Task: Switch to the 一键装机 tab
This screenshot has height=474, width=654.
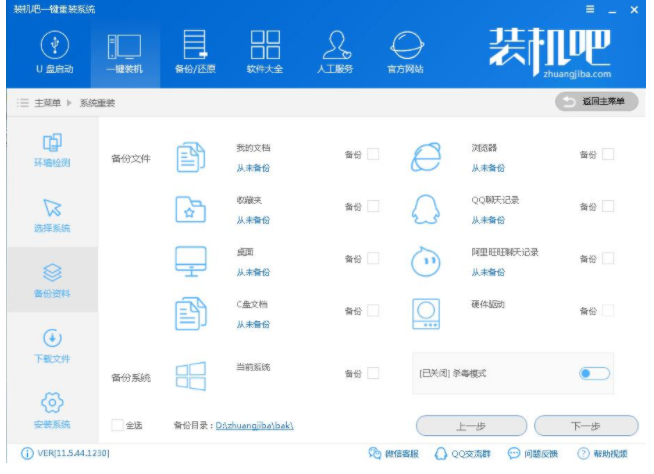Action: pyautogui.click(x=124, y=52)
